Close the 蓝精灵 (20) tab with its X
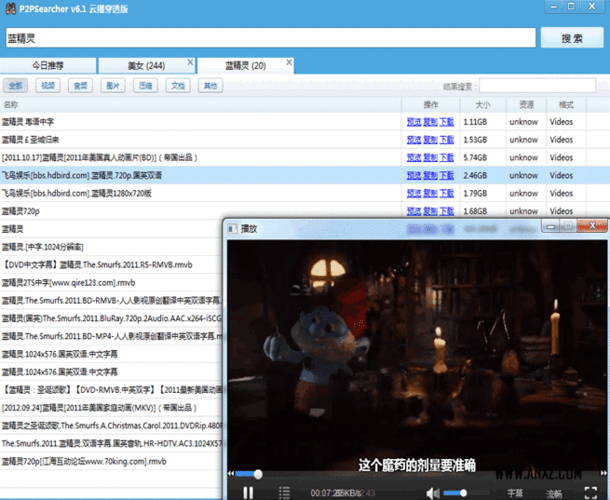Screen dimensions: 610x500 point(289,62)
